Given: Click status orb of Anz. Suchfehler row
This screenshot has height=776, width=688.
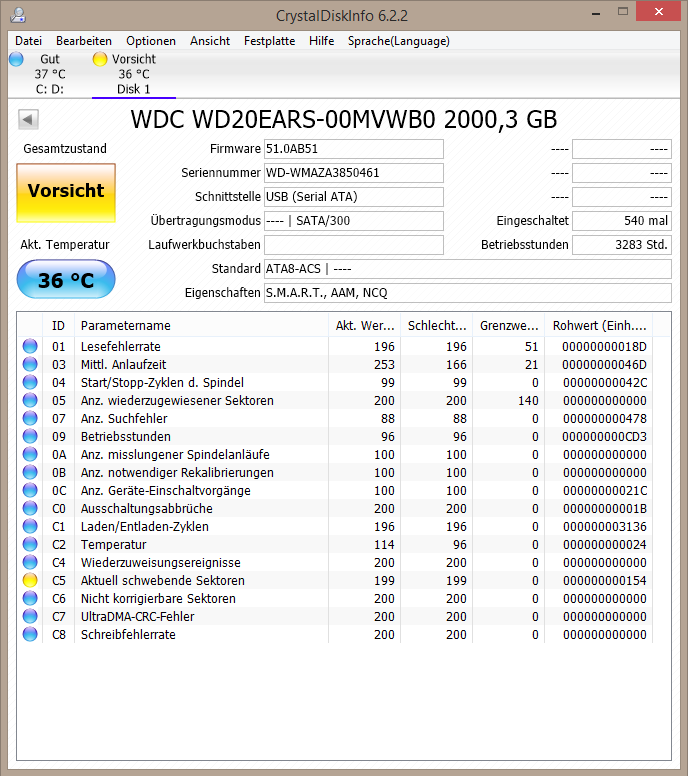Looking at the screenshot, I should click(30, 418).
